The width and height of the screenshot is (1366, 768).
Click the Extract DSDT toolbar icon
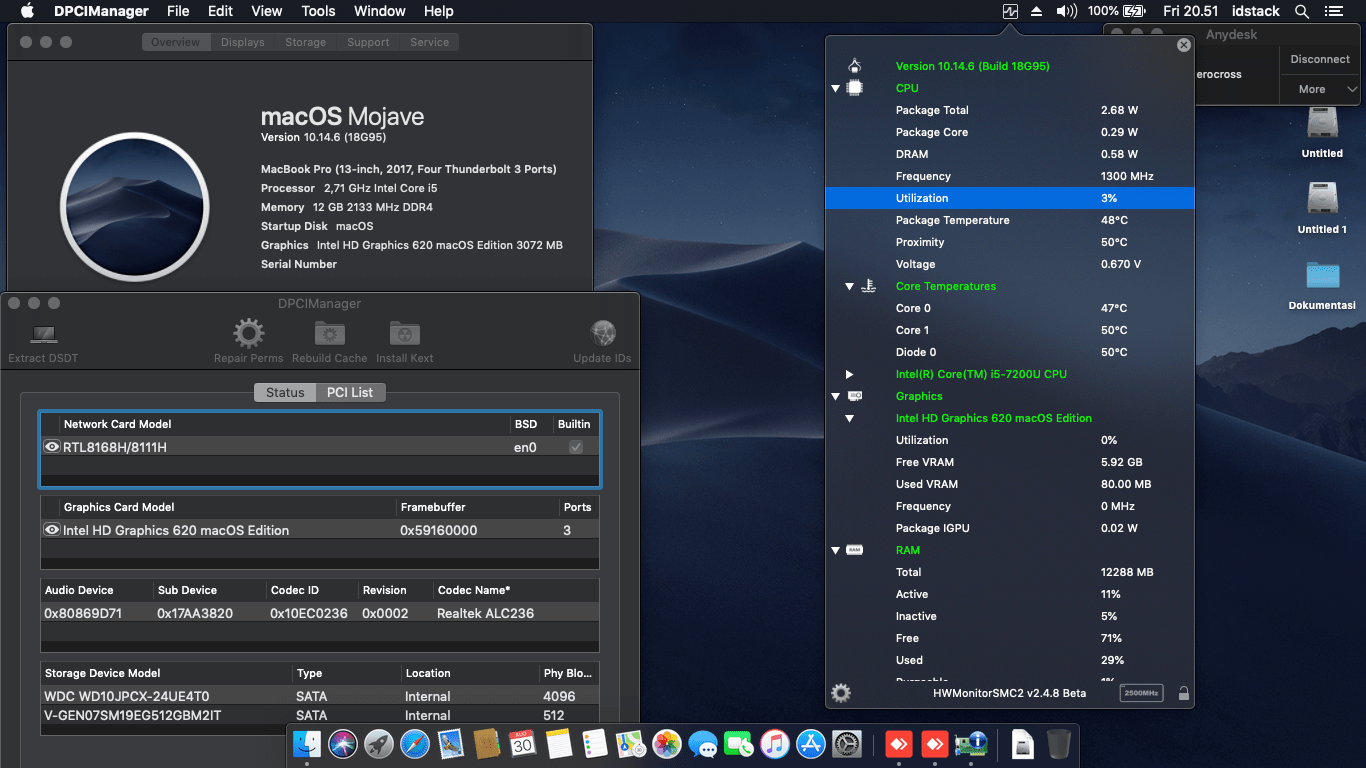tap(43, 335)
